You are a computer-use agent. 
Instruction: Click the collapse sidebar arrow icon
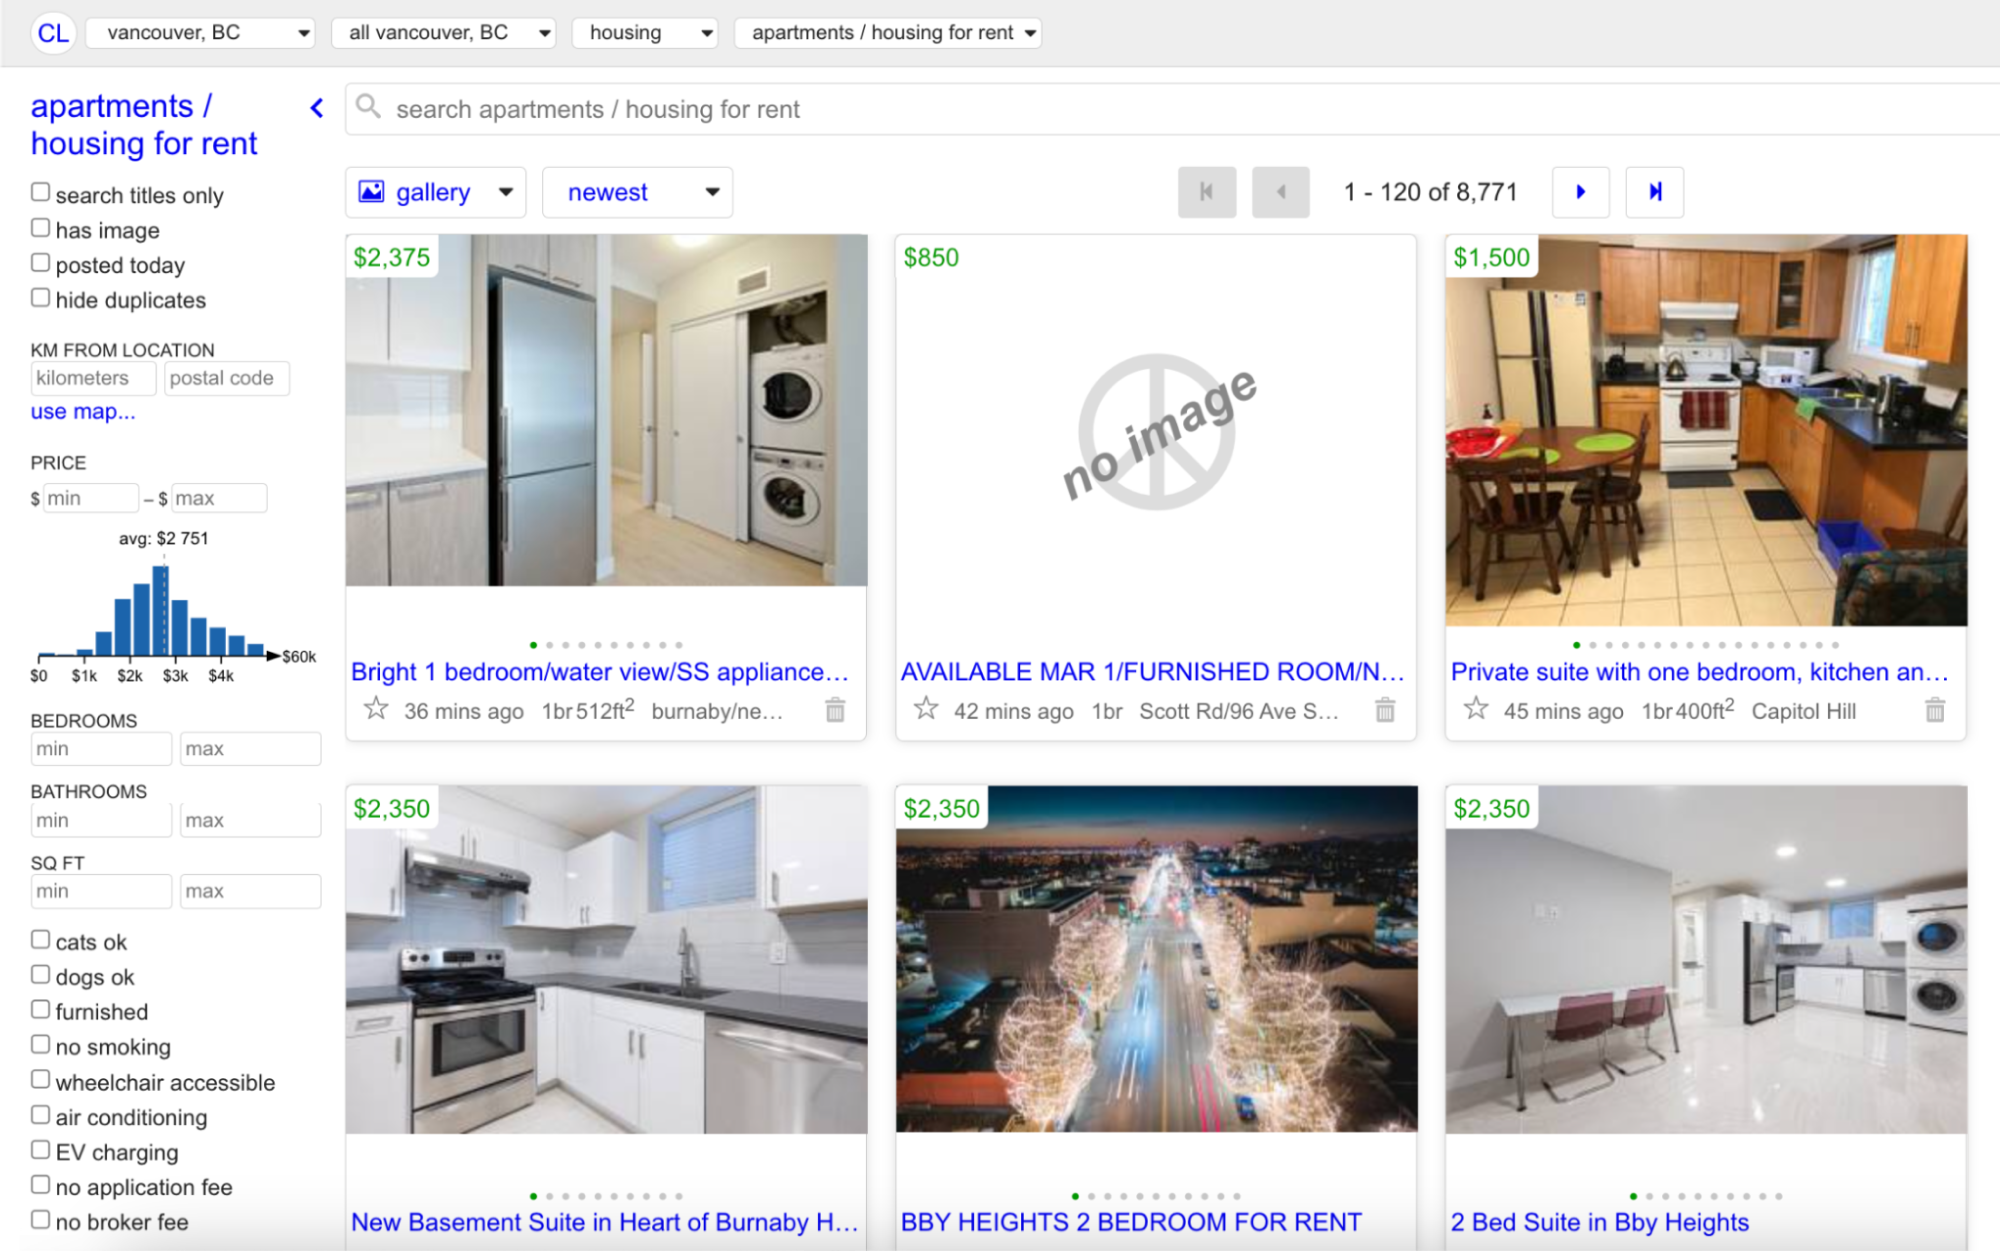(318, 108)
